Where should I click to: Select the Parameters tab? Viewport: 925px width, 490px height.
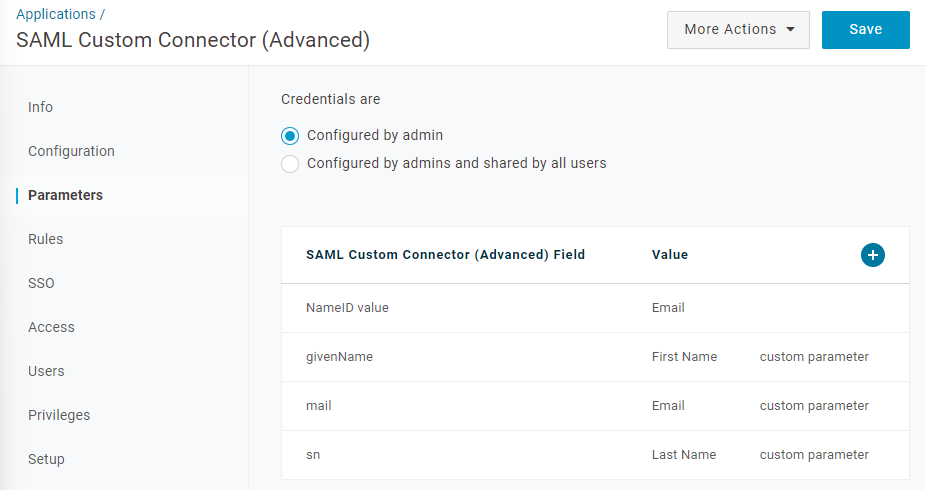pos(65,195)
